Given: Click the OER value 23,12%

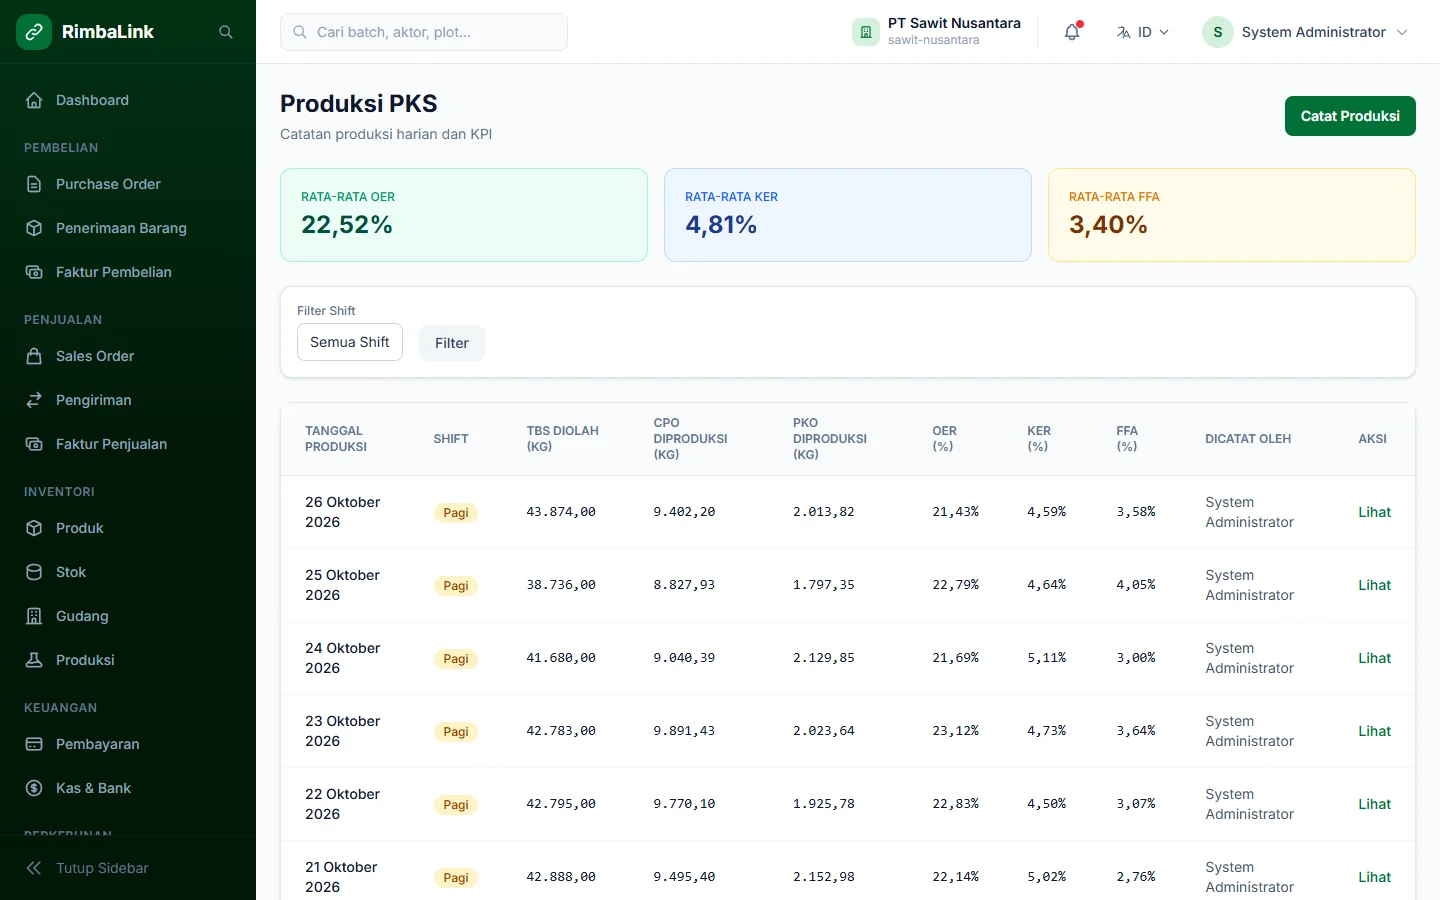Looking at the screenshot, I should 955,731.
